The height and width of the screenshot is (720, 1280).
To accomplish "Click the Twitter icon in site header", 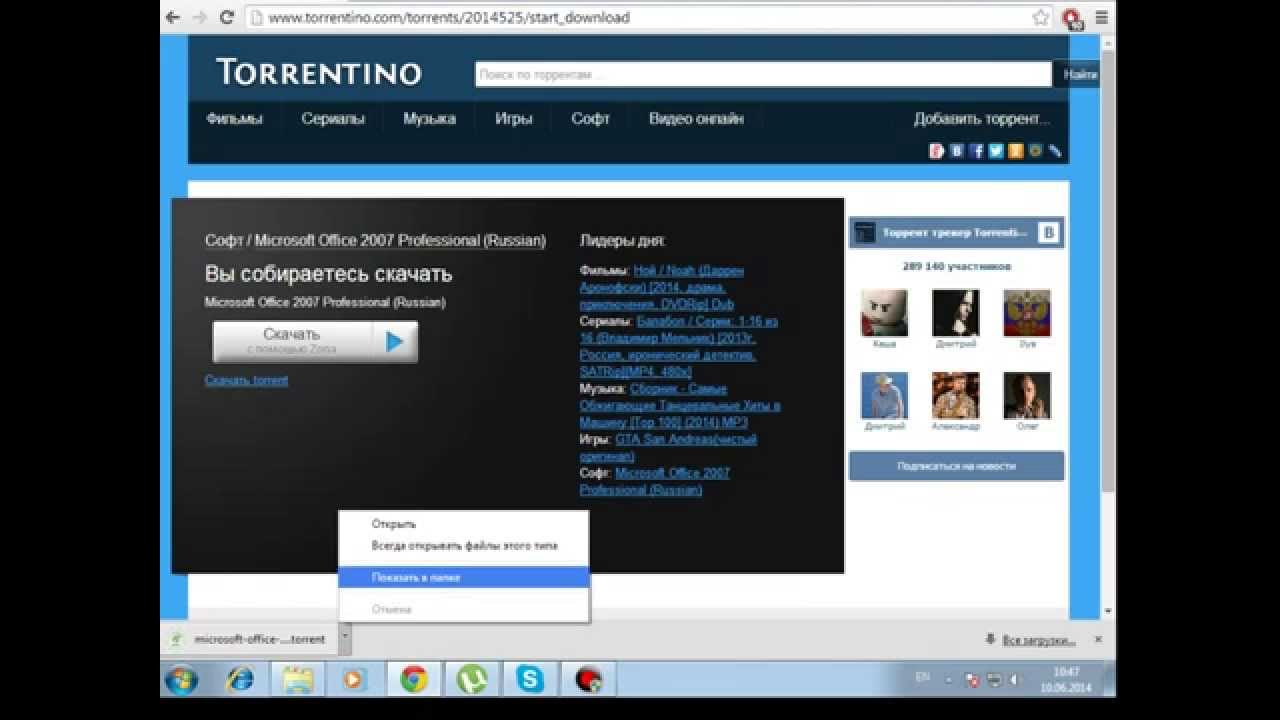I will coord(996,151).
